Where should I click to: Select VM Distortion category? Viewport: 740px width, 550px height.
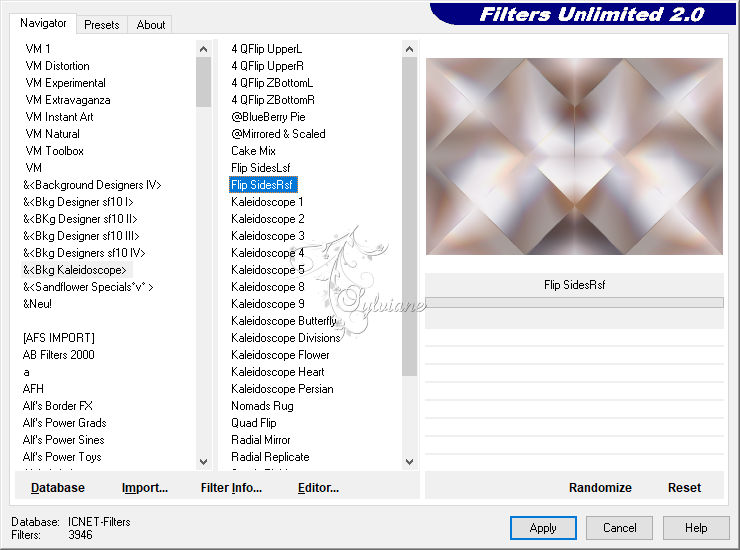click(x=58, y=66)
